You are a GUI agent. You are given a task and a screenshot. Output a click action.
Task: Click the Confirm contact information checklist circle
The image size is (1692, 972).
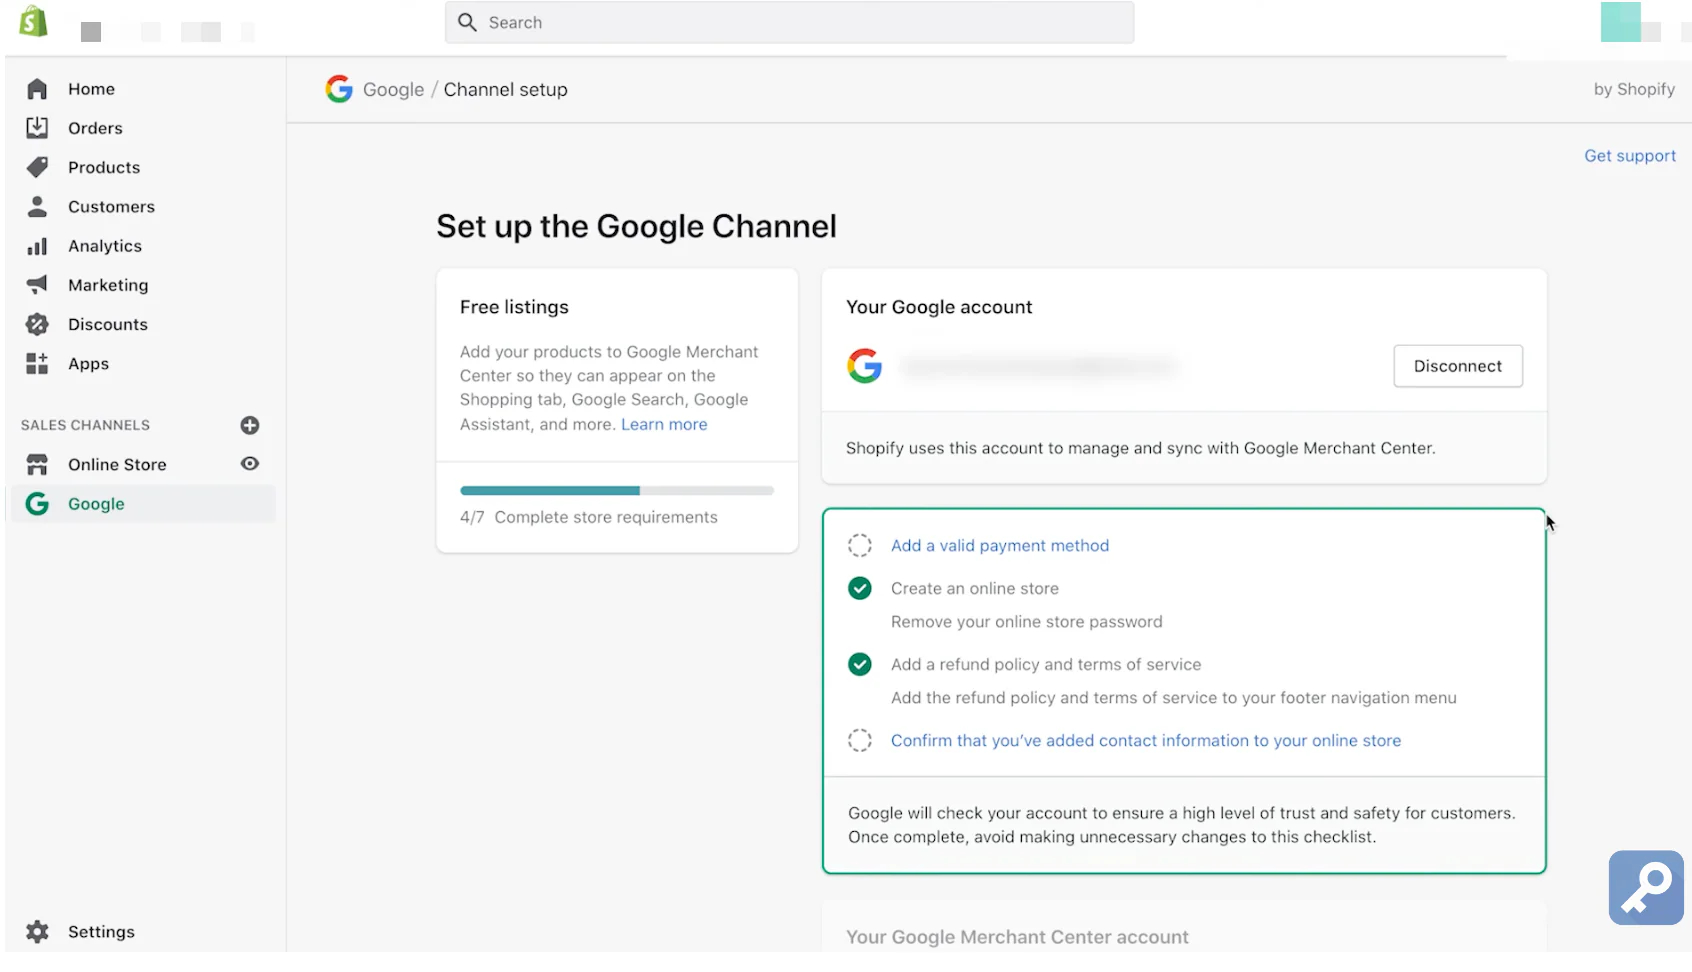click(859, 740)
